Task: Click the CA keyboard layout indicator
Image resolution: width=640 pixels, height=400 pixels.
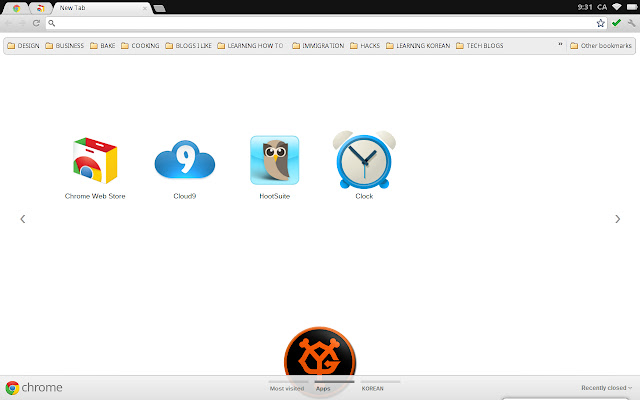Action: 602,7
